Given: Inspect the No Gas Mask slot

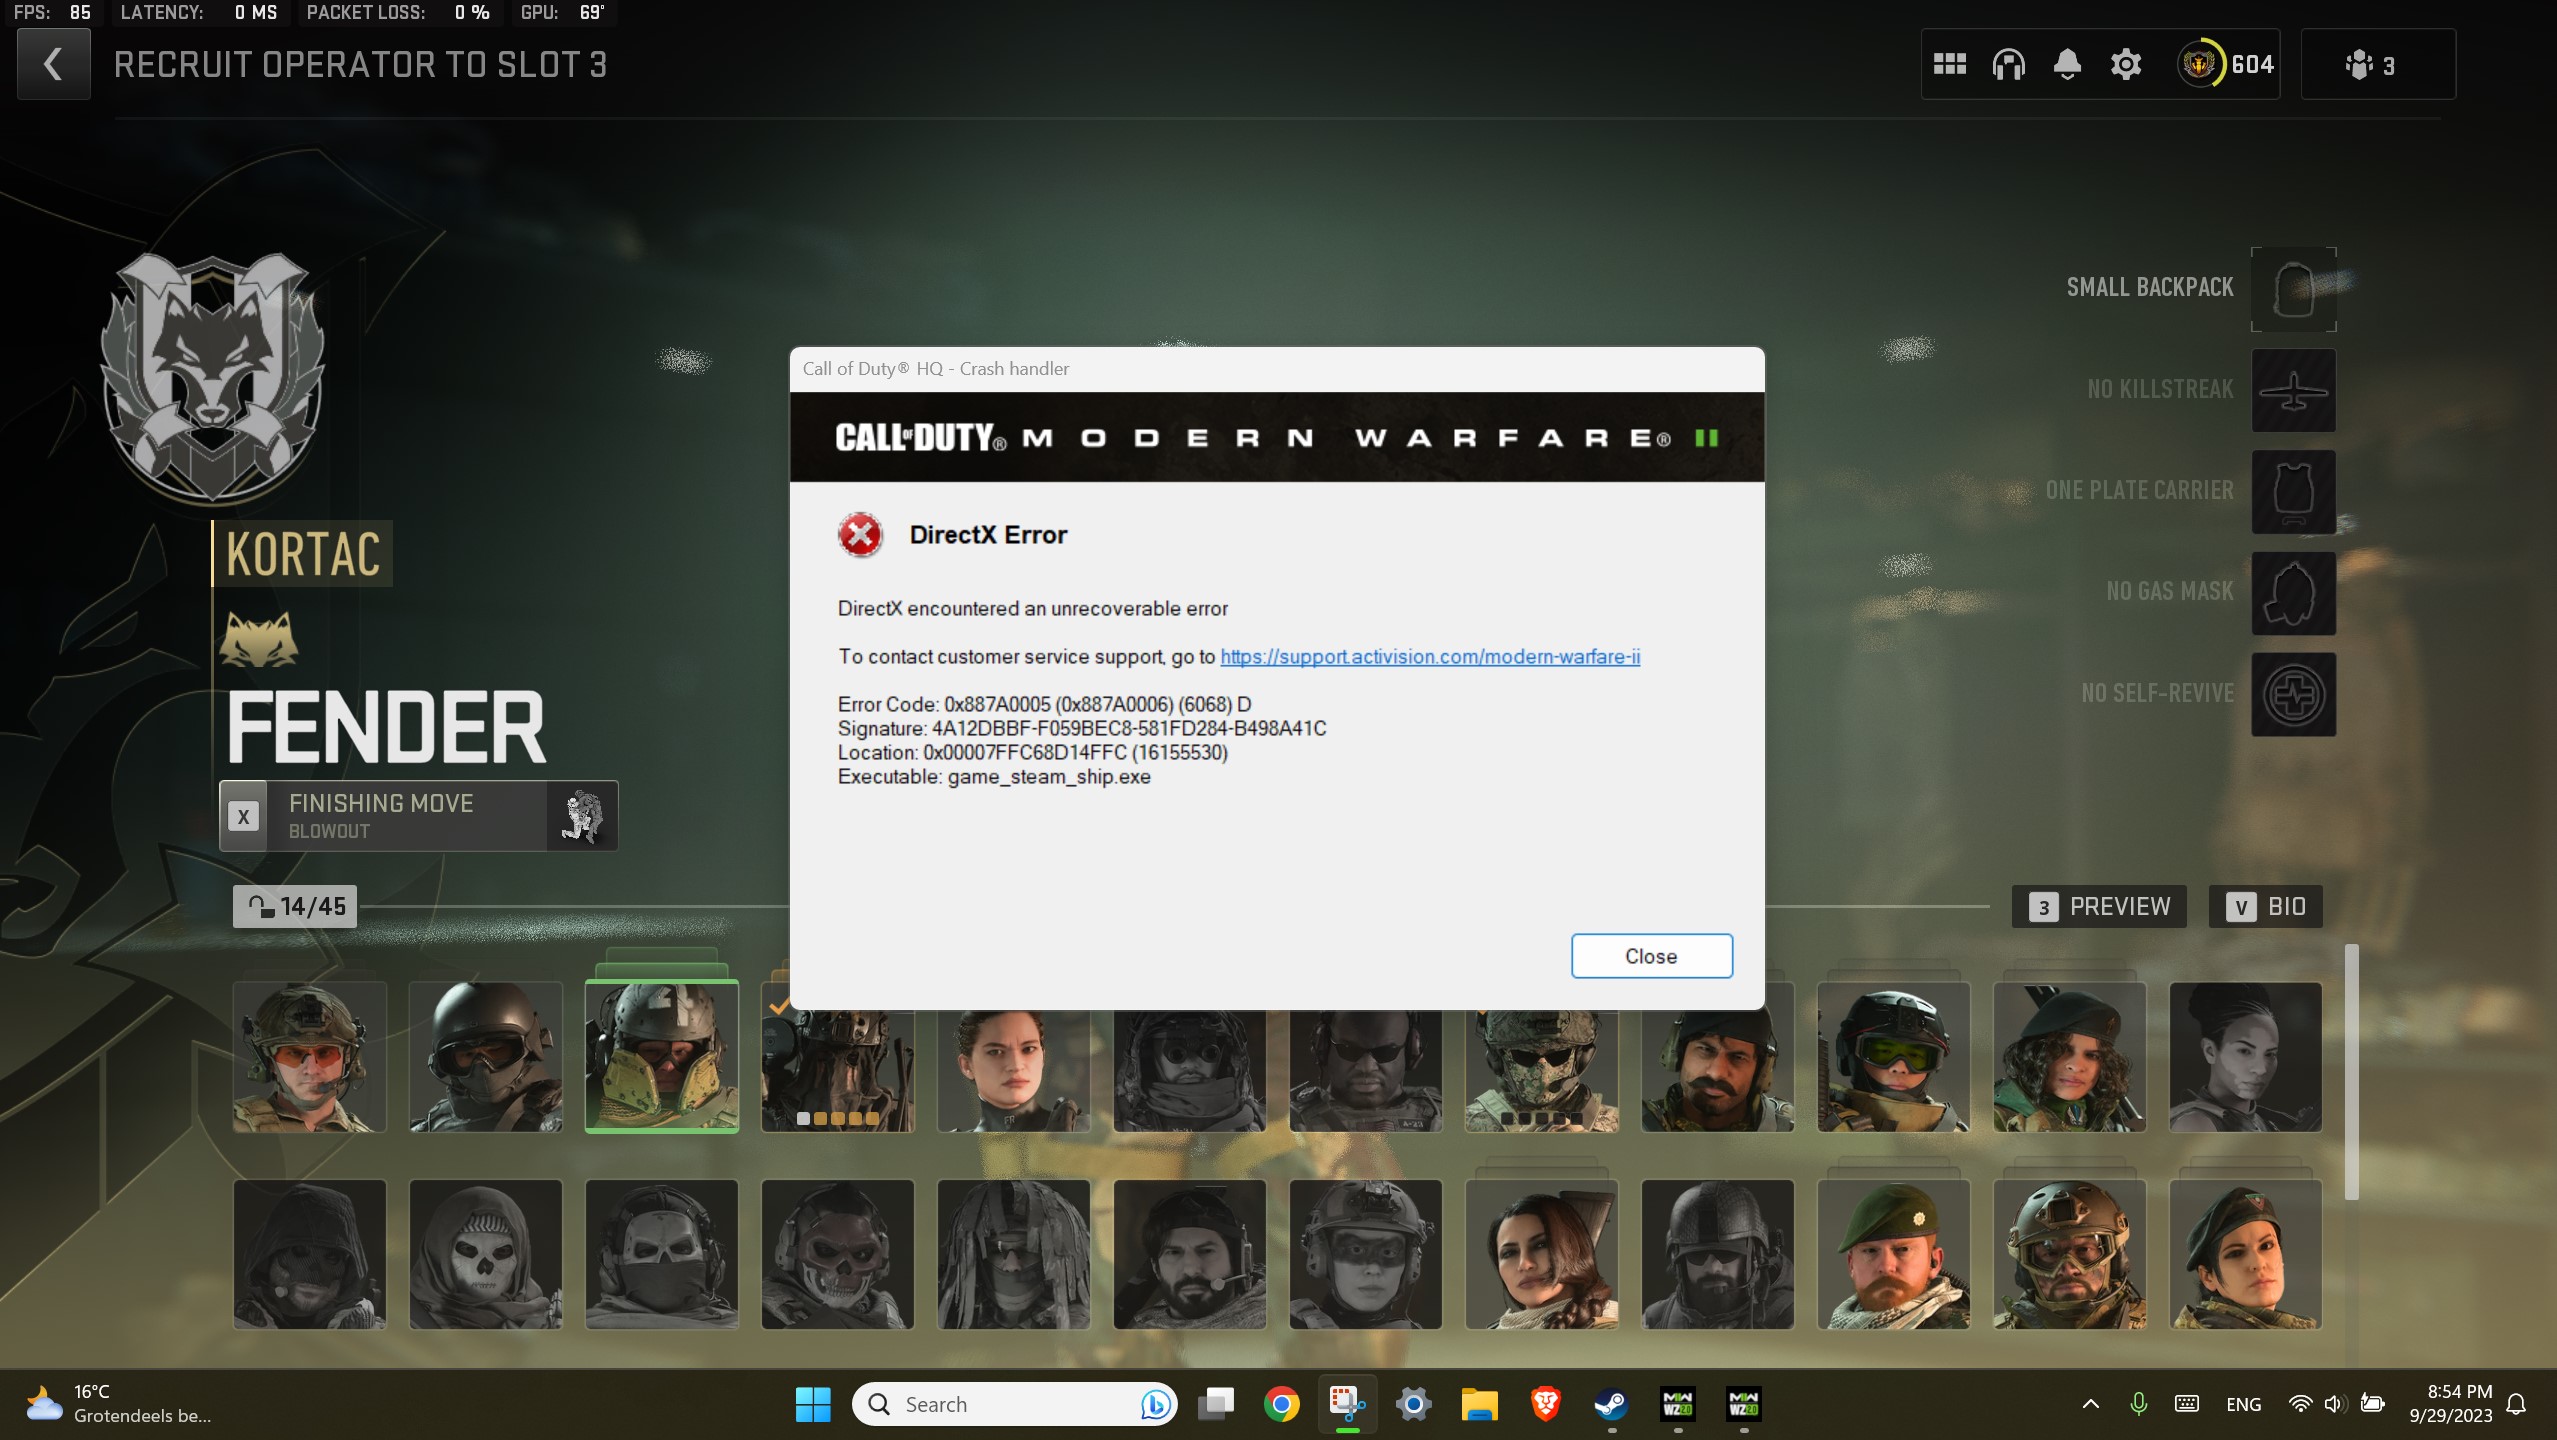Looking at the screenshot, I should click(x=2292, y=593).
